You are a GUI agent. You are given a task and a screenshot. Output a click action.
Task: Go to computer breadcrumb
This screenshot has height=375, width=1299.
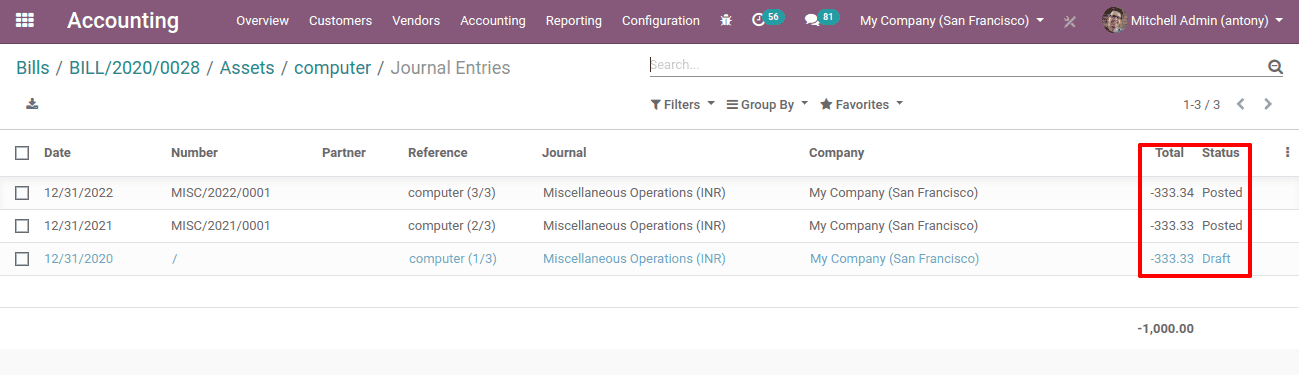(x=332, y=68)
